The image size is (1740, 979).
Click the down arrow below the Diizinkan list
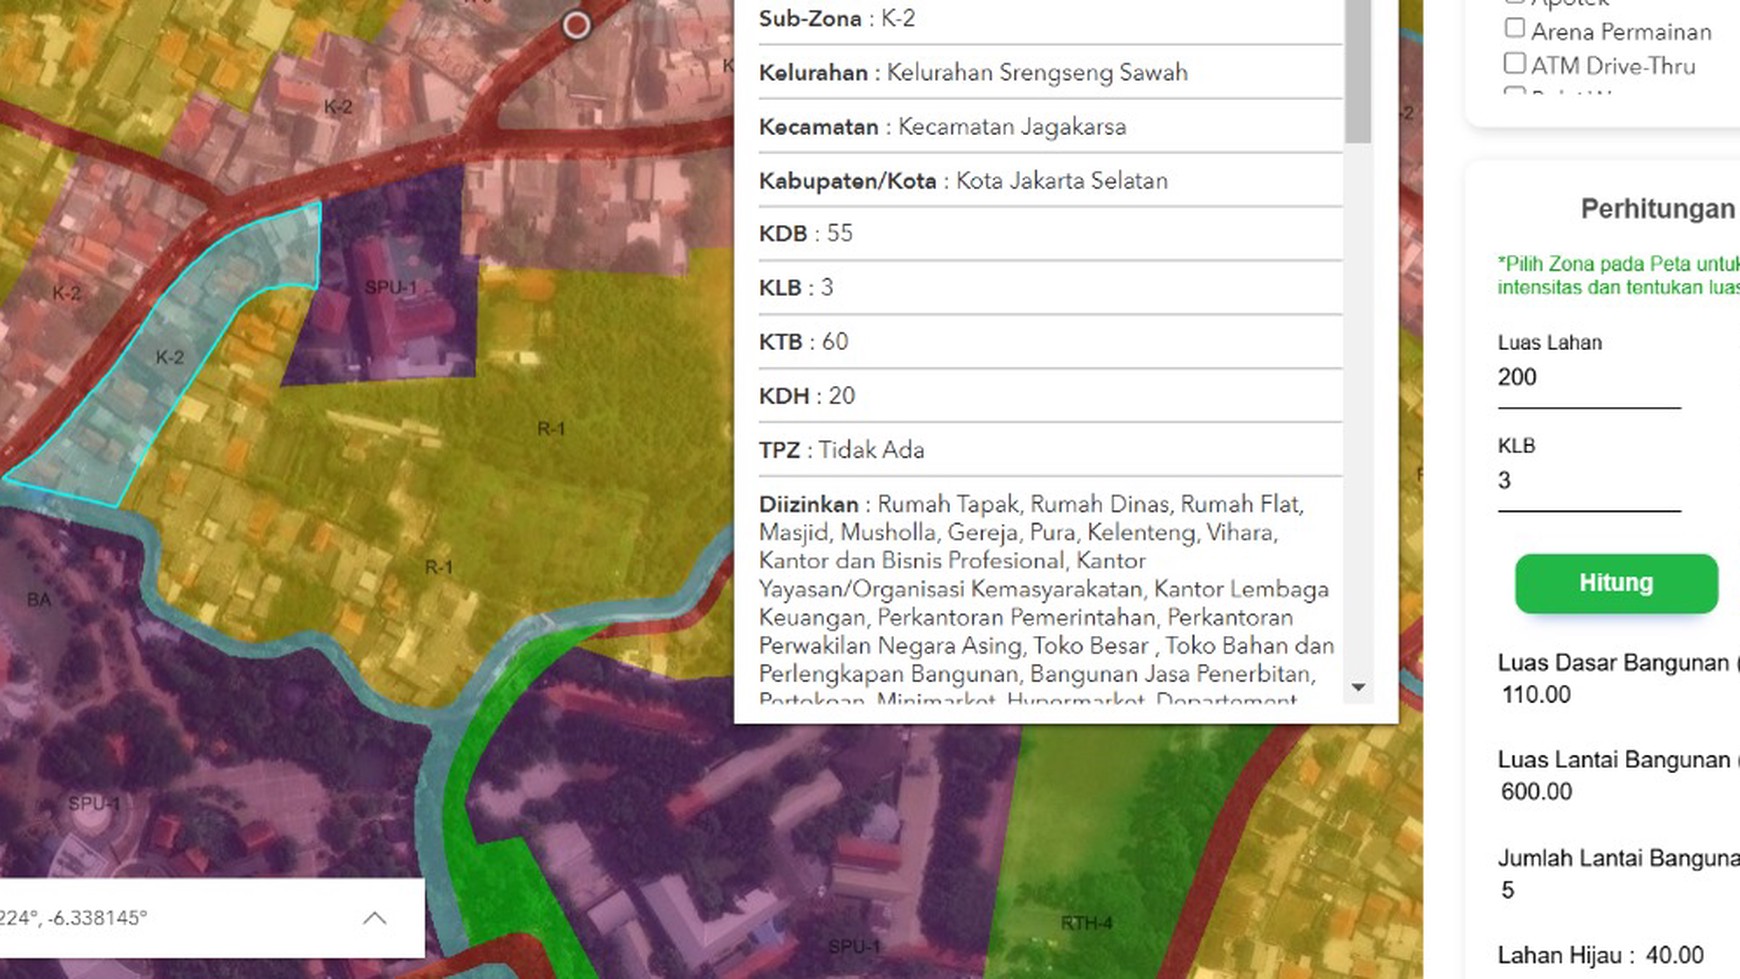(1358, 688)
